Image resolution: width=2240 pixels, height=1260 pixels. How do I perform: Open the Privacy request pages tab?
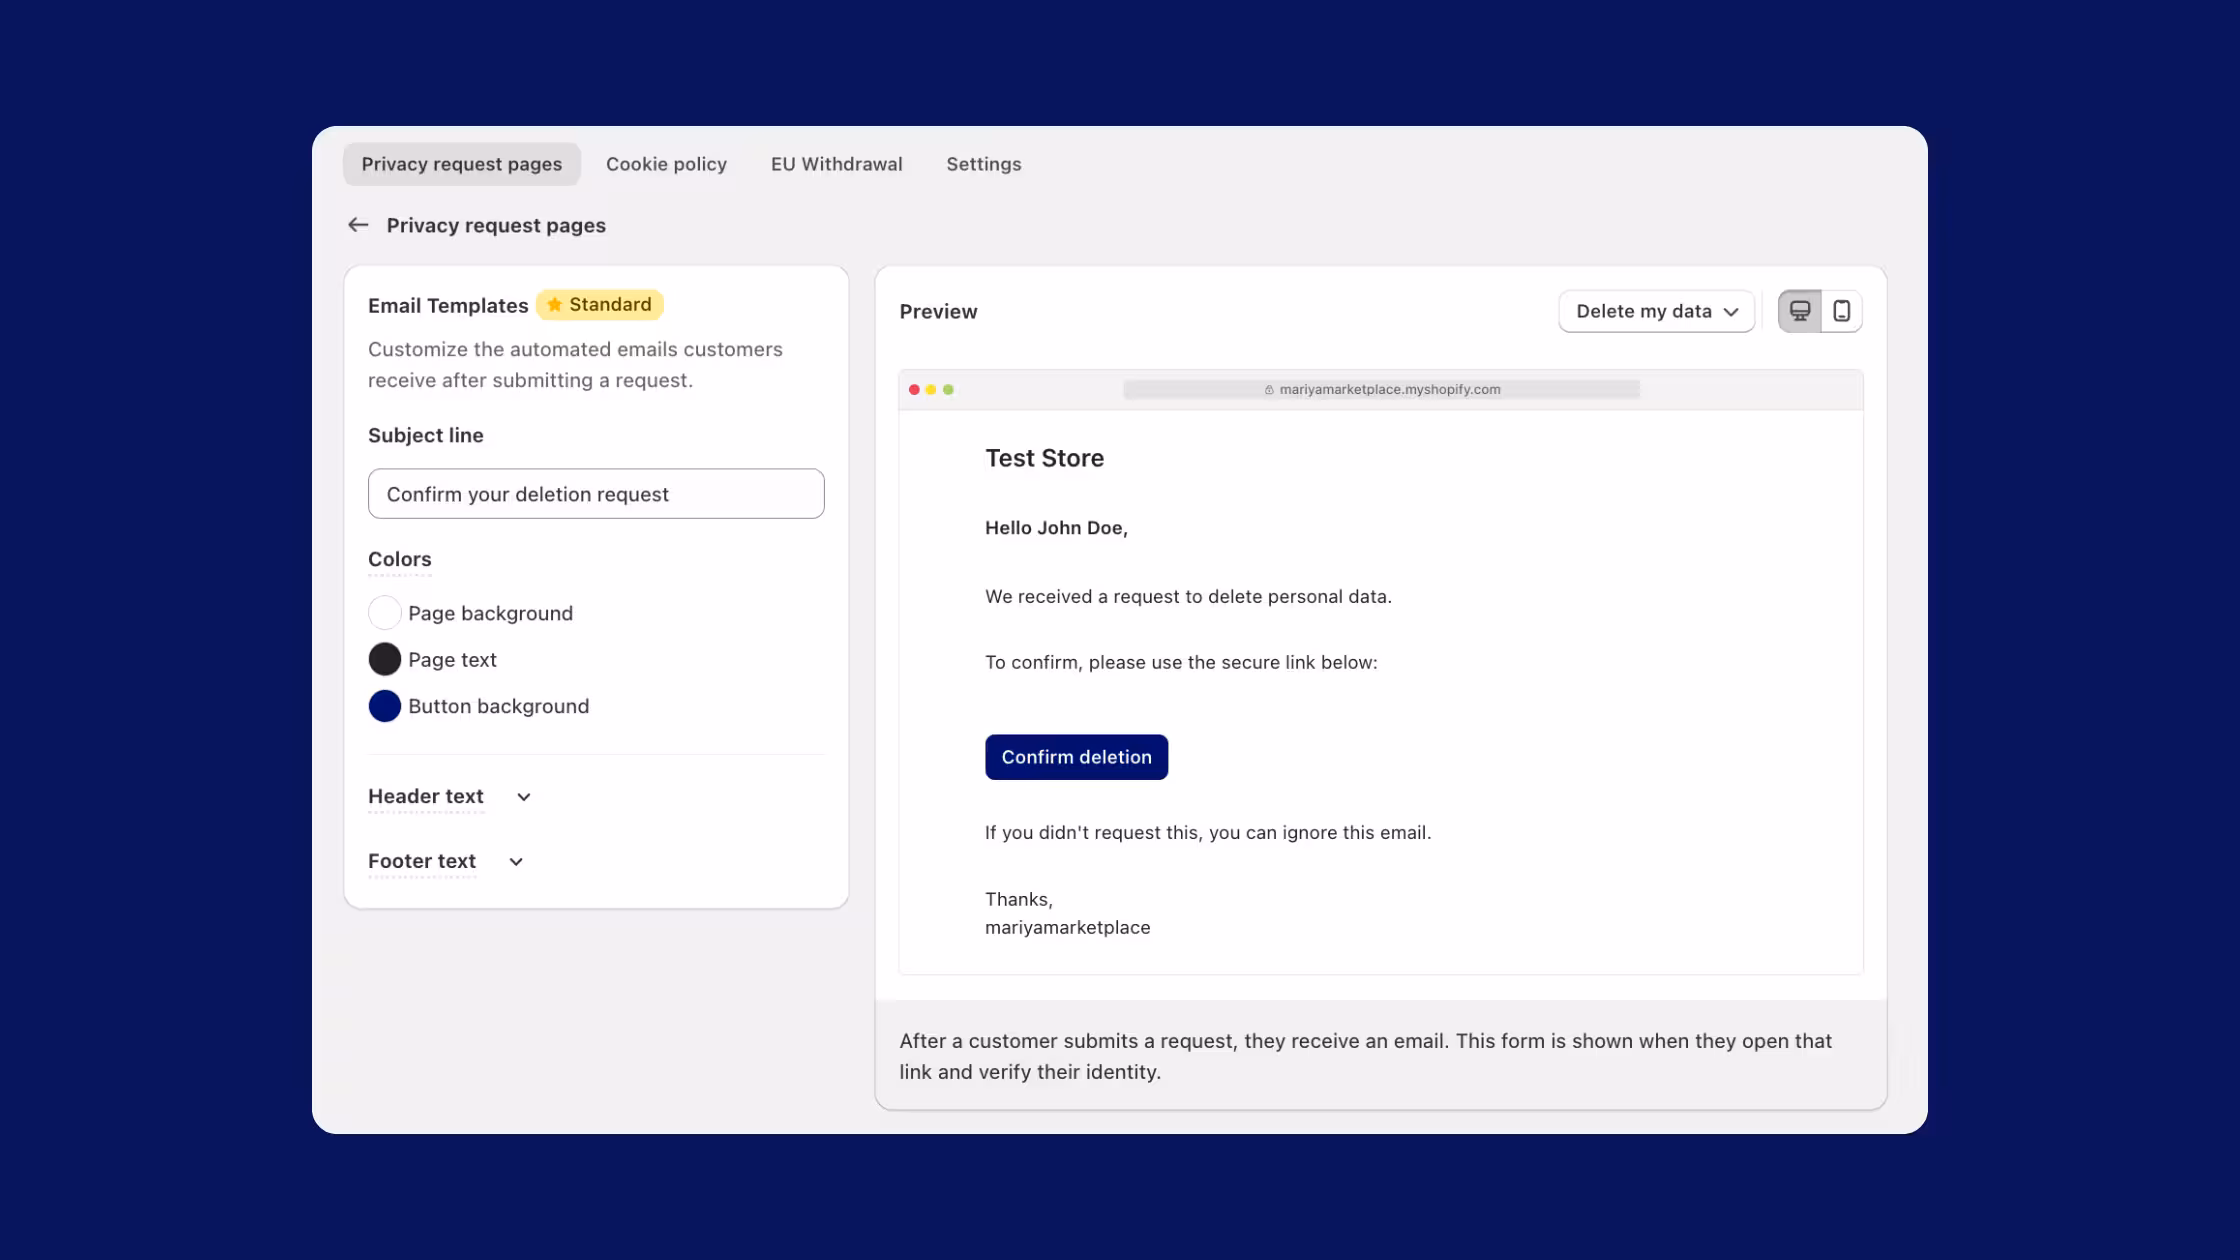(462, 164)
